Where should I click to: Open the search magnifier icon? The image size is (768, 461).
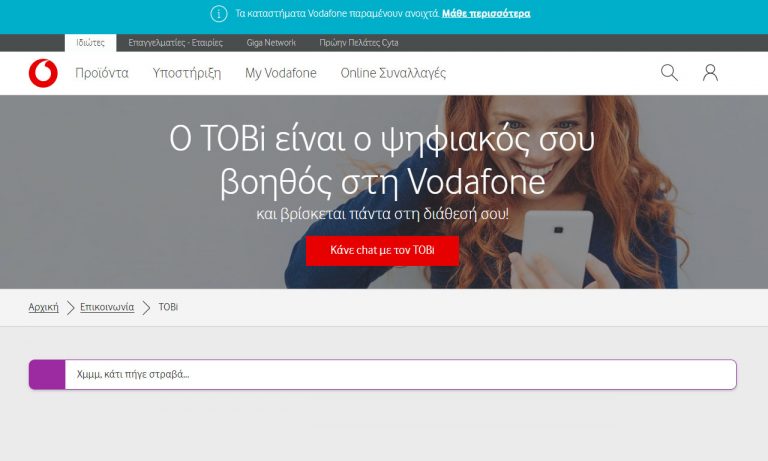pos(669,73)
